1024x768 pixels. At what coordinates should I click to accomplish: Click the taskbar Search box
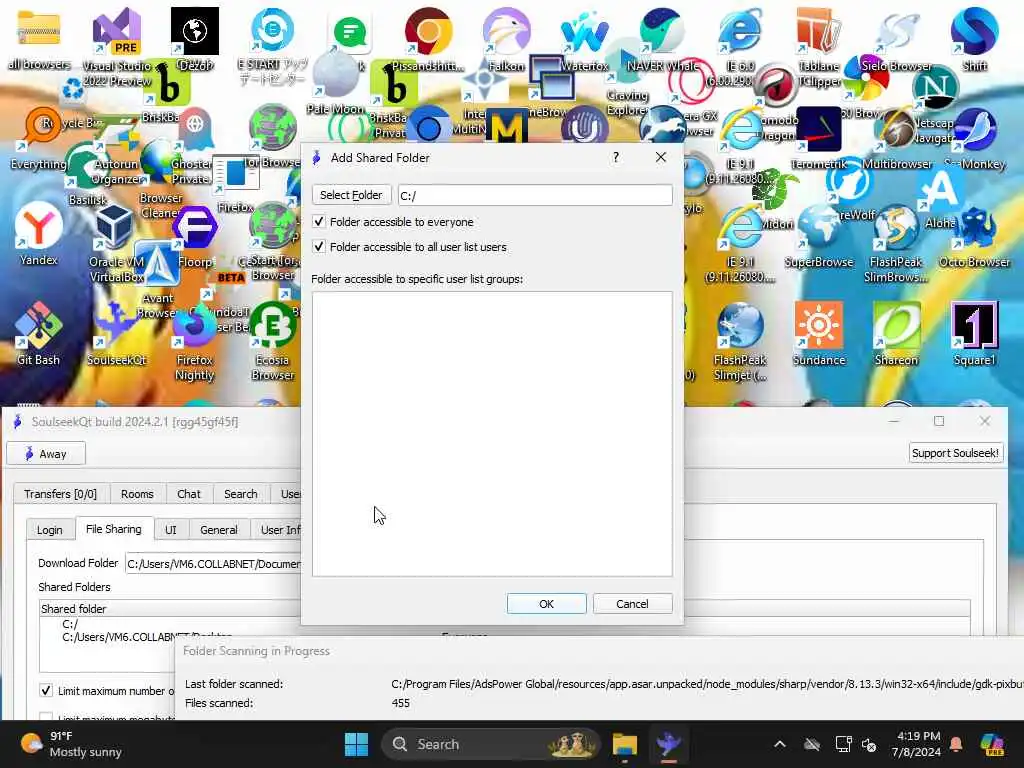tap(490, 744)
